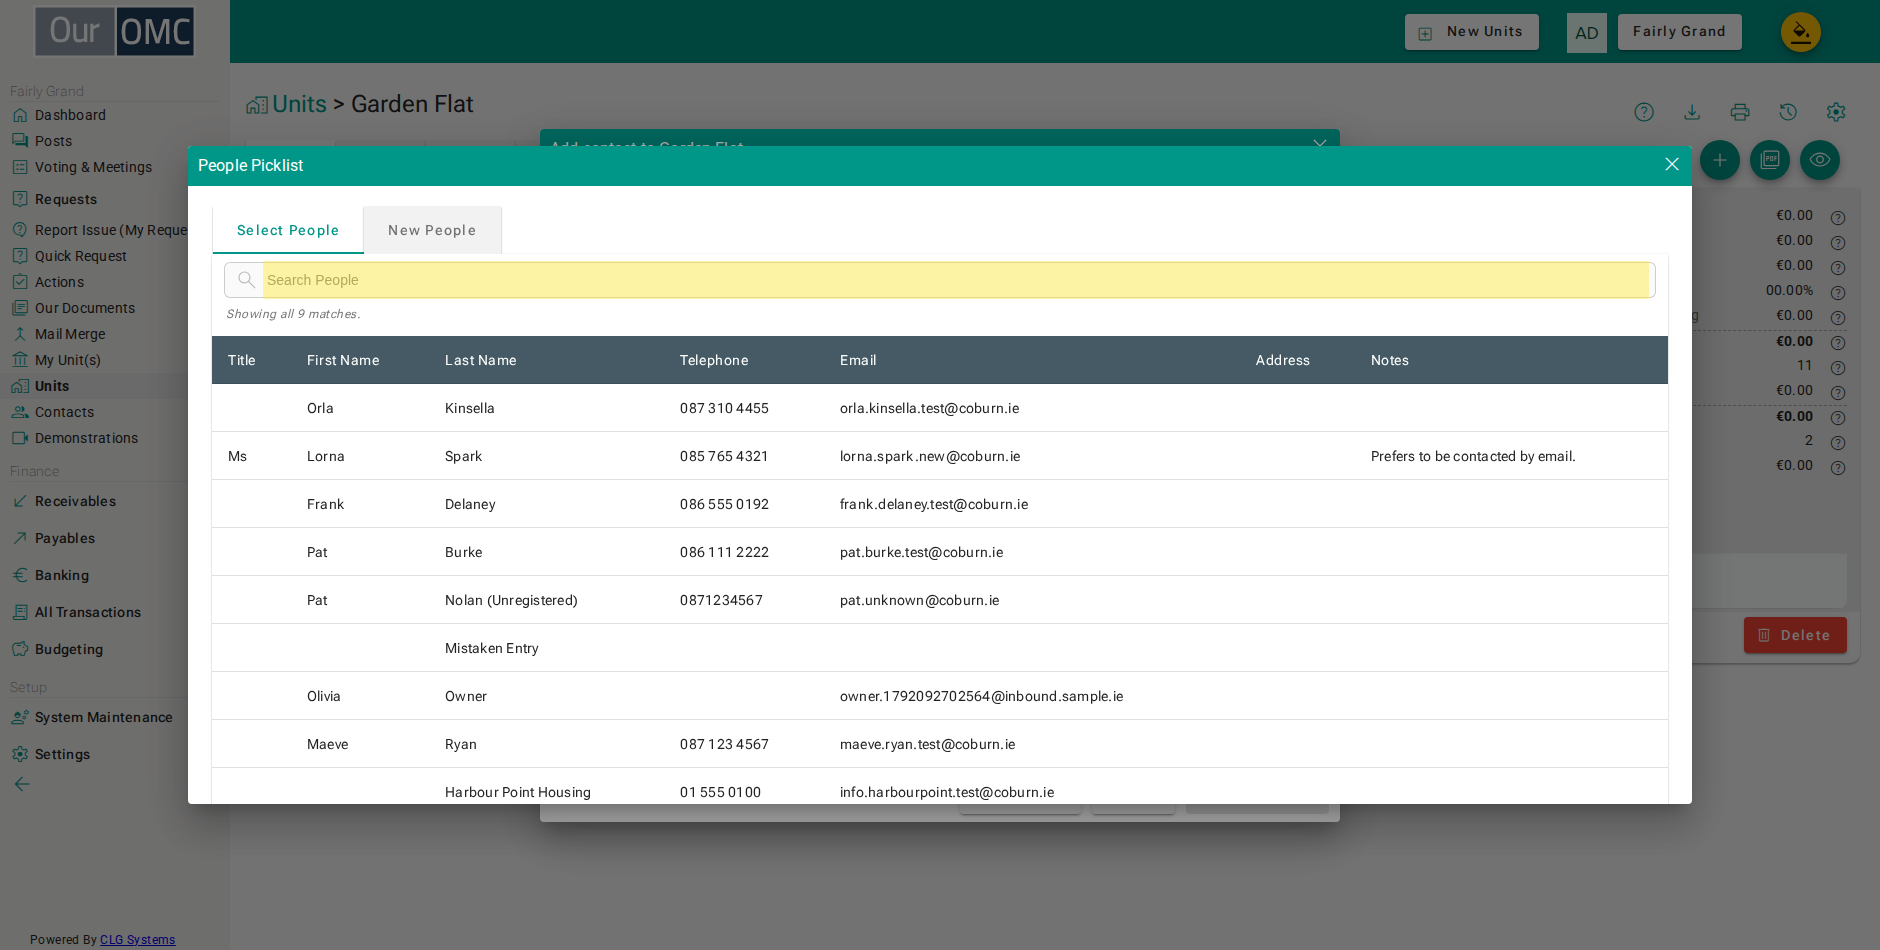Open Our Documents in the sidebar
This screenshot has height=950, width=1880.
(85, 308)
